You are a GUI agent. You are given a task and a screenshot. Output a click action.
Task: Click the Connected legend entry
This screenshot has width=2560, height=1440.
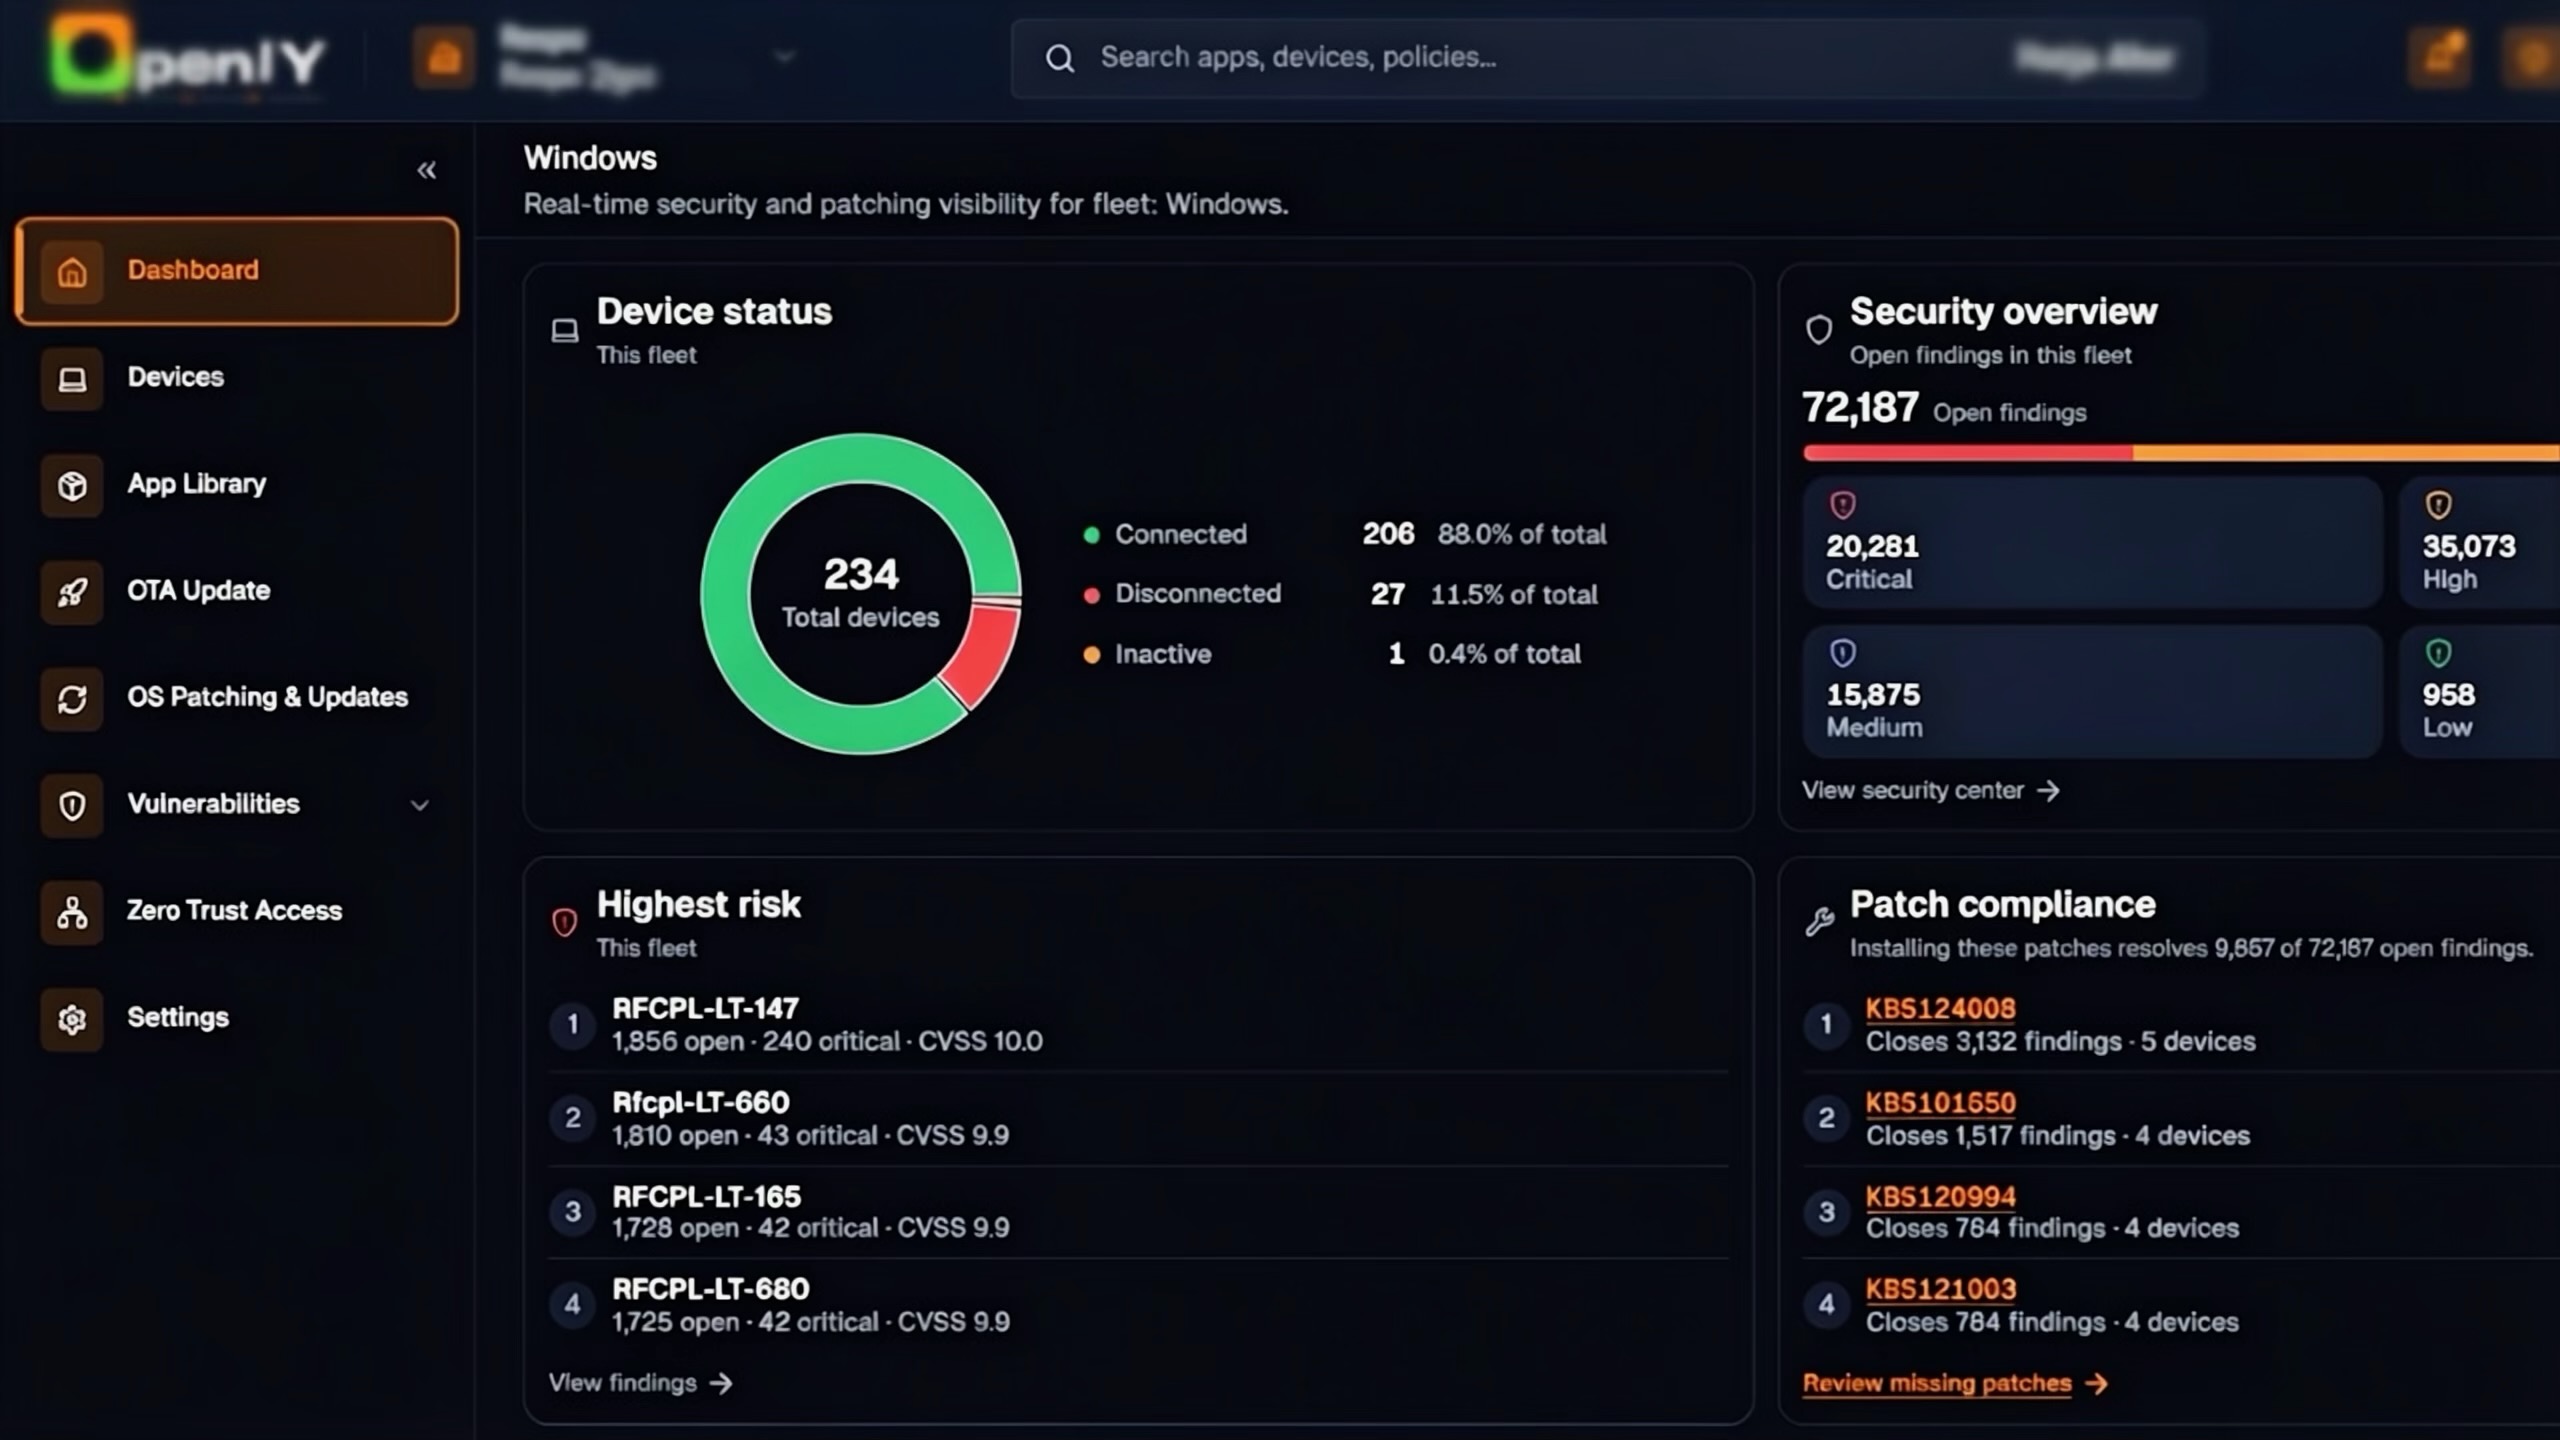pos(1345,535)
